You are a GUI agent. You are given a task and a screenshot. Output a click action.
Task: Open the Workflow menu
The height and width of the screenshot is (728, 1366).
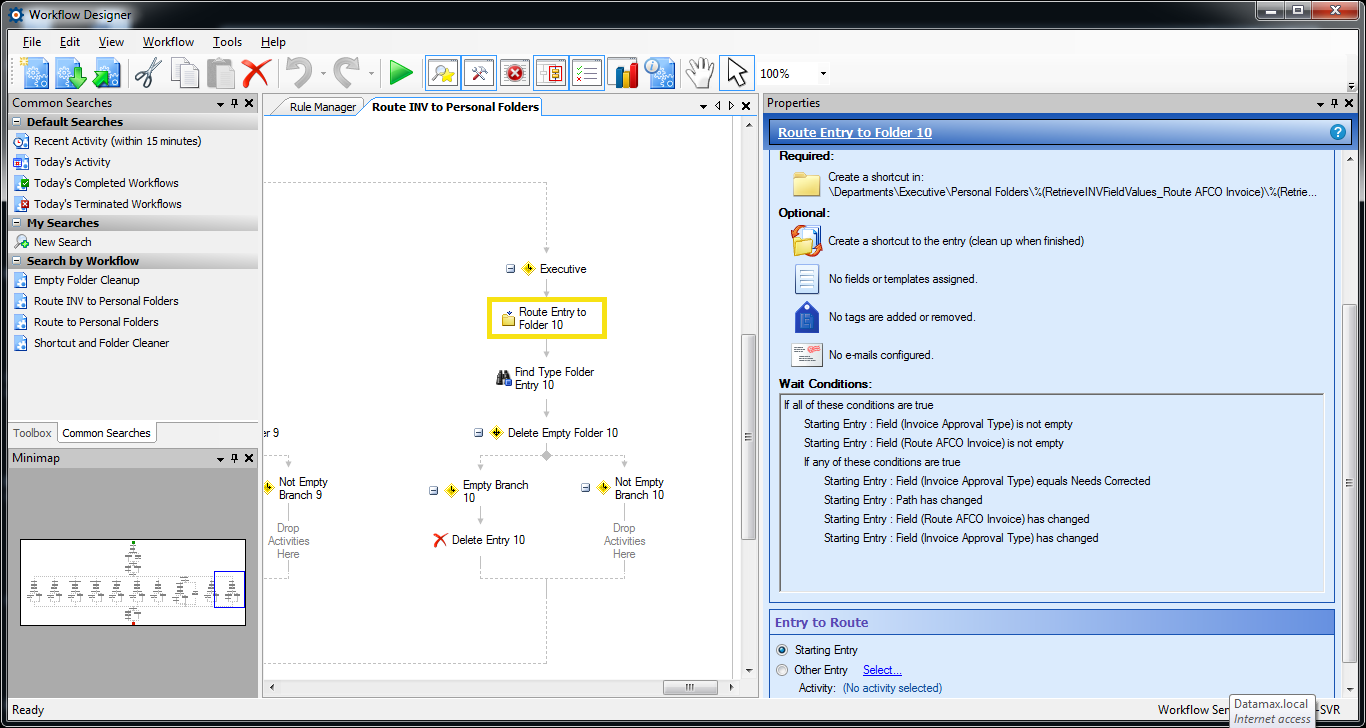click(168, 42)
